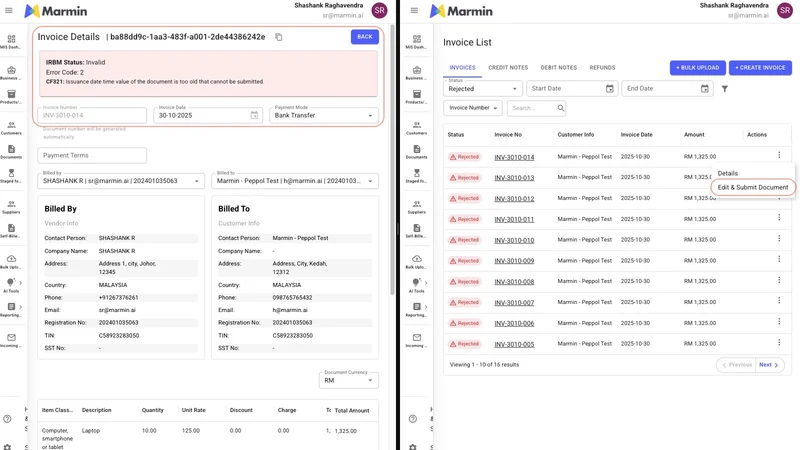Viewport: 800px width, 450px height.
Task: Open invoice link INV-3010-010
Action: coord(514,240)
